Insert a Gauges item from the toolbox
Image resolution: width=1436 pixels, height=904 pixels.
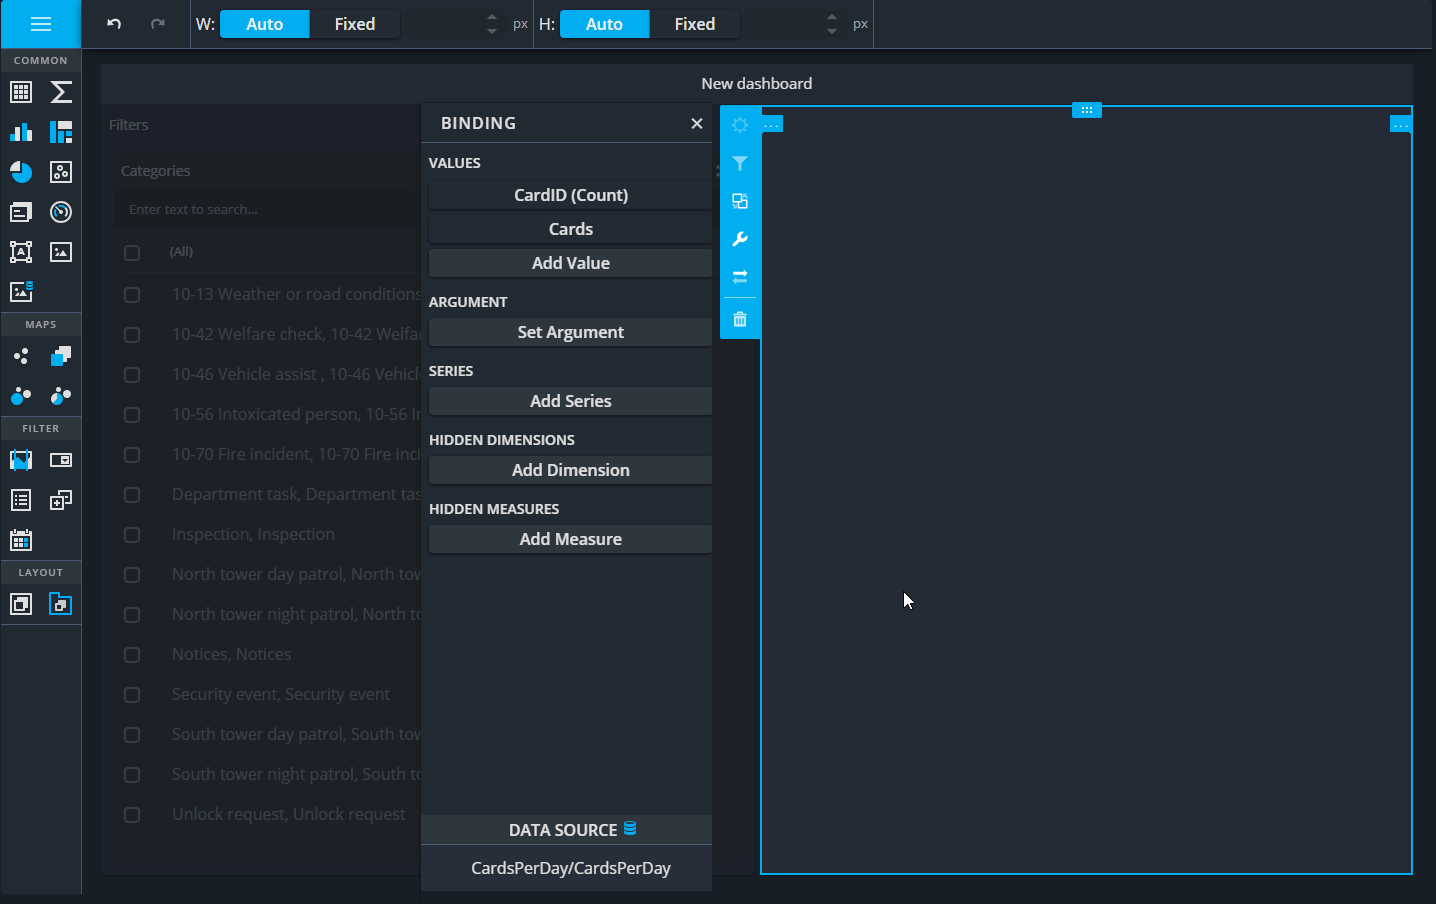coord(61,212)
